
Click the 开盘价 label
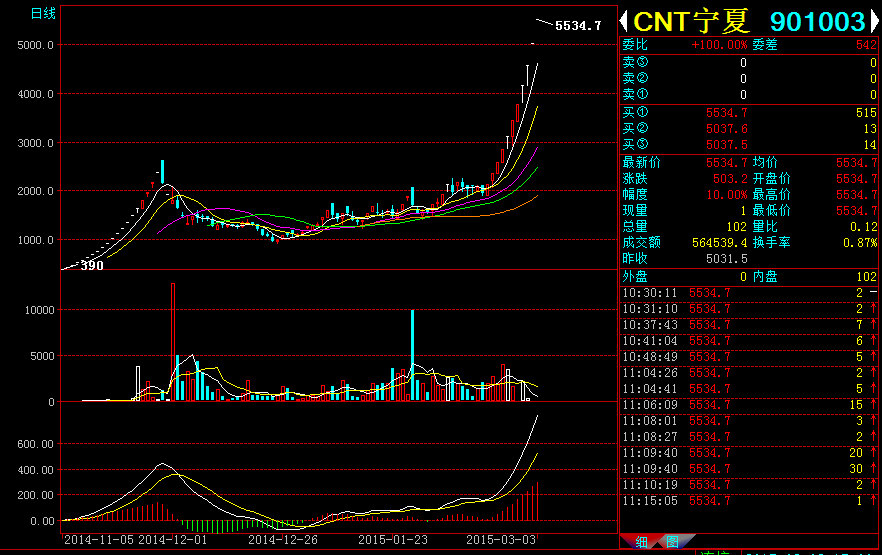771,178
